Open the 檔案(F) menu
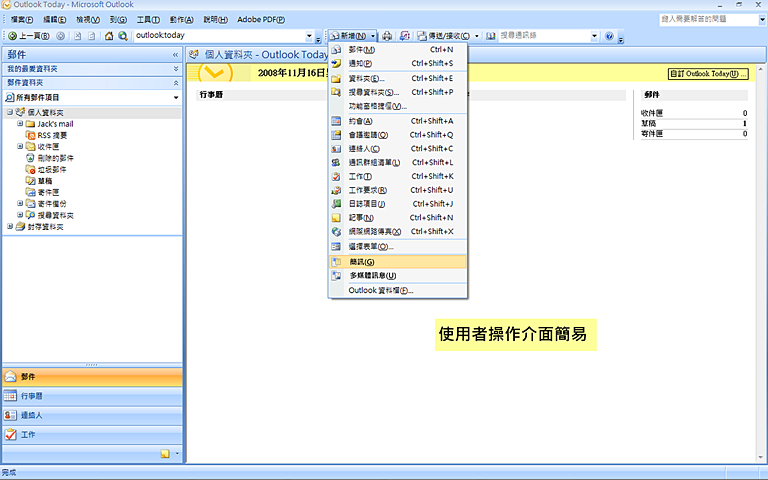Image resolution: width=768 pixels, height=480 pixels. 22,20
